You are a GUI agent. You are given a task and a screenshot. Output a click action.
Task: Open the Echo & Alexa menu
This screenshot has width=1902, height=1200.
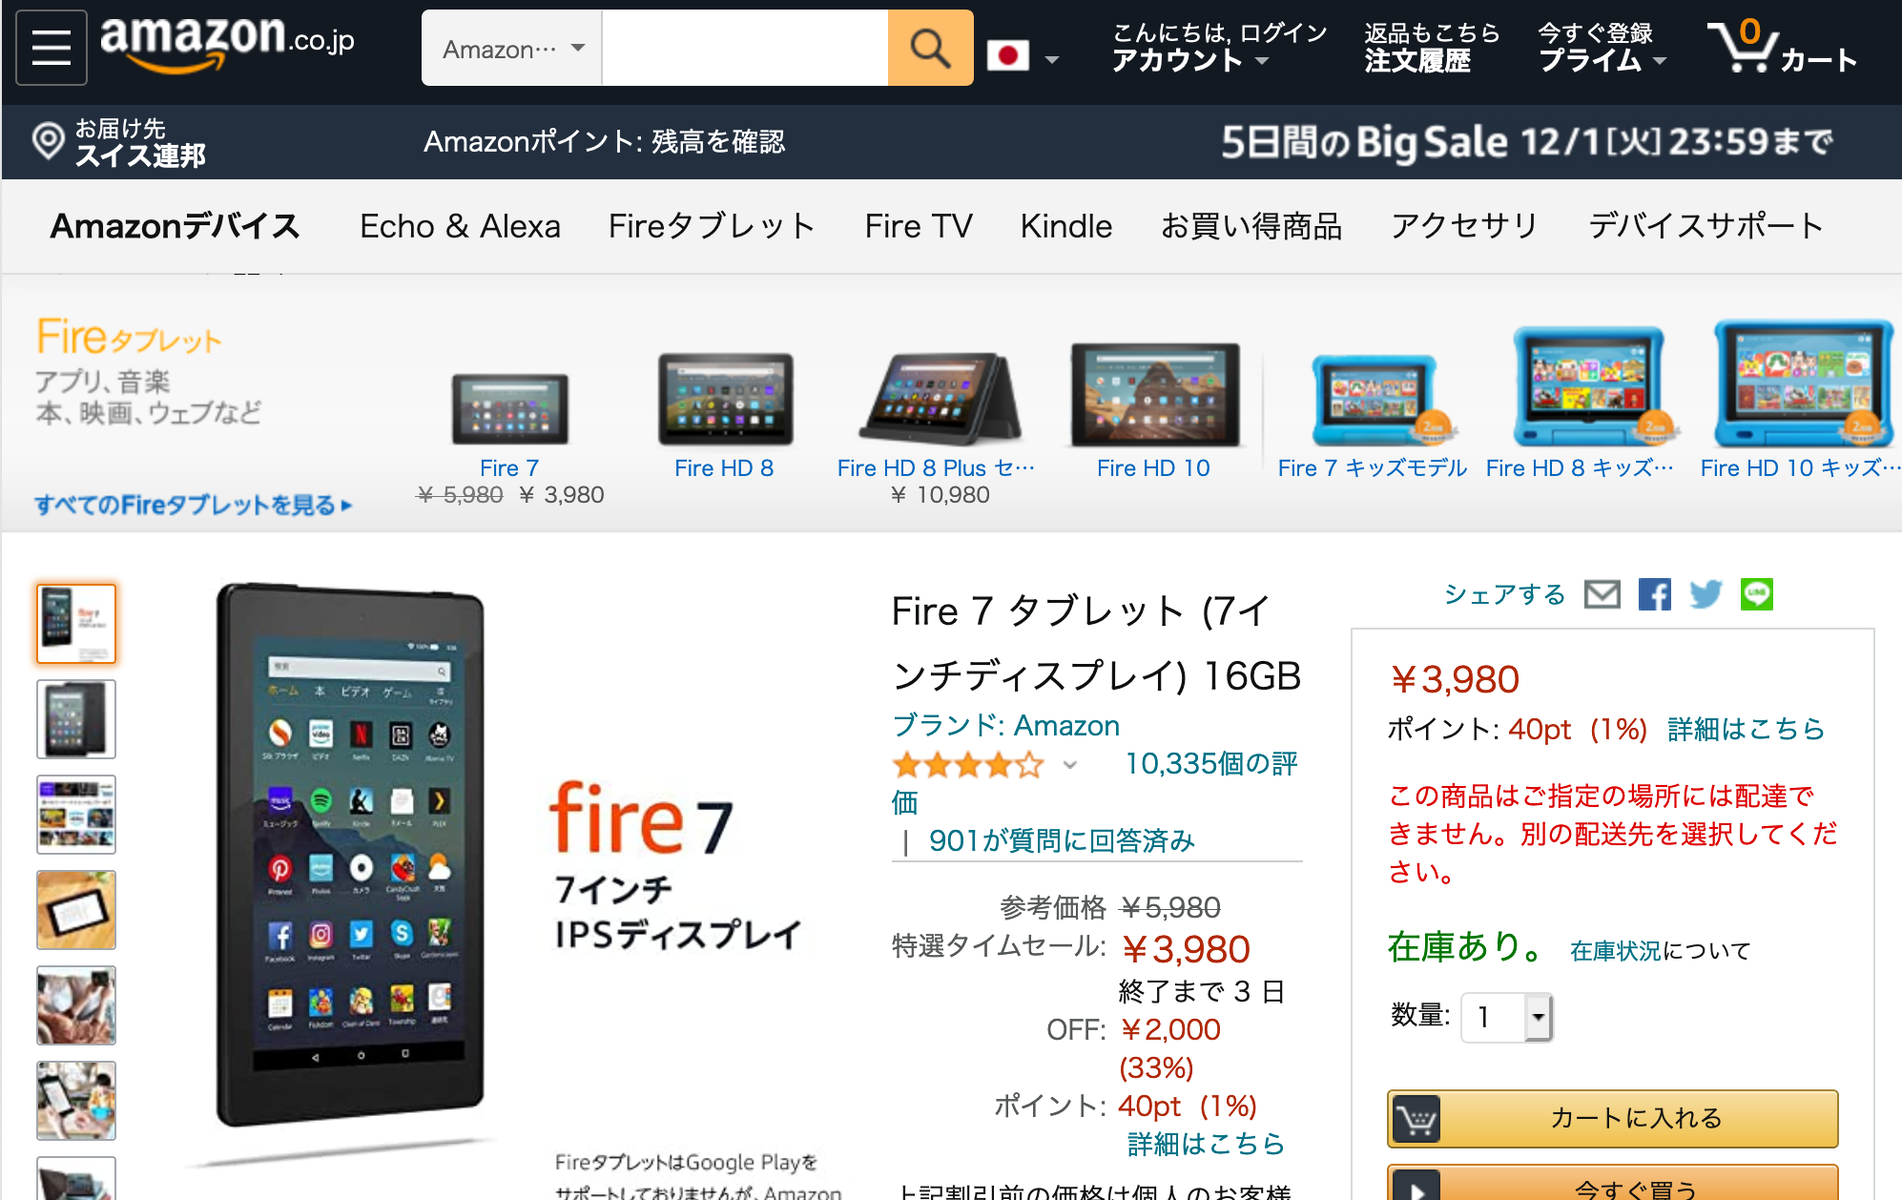coord(460,226)
